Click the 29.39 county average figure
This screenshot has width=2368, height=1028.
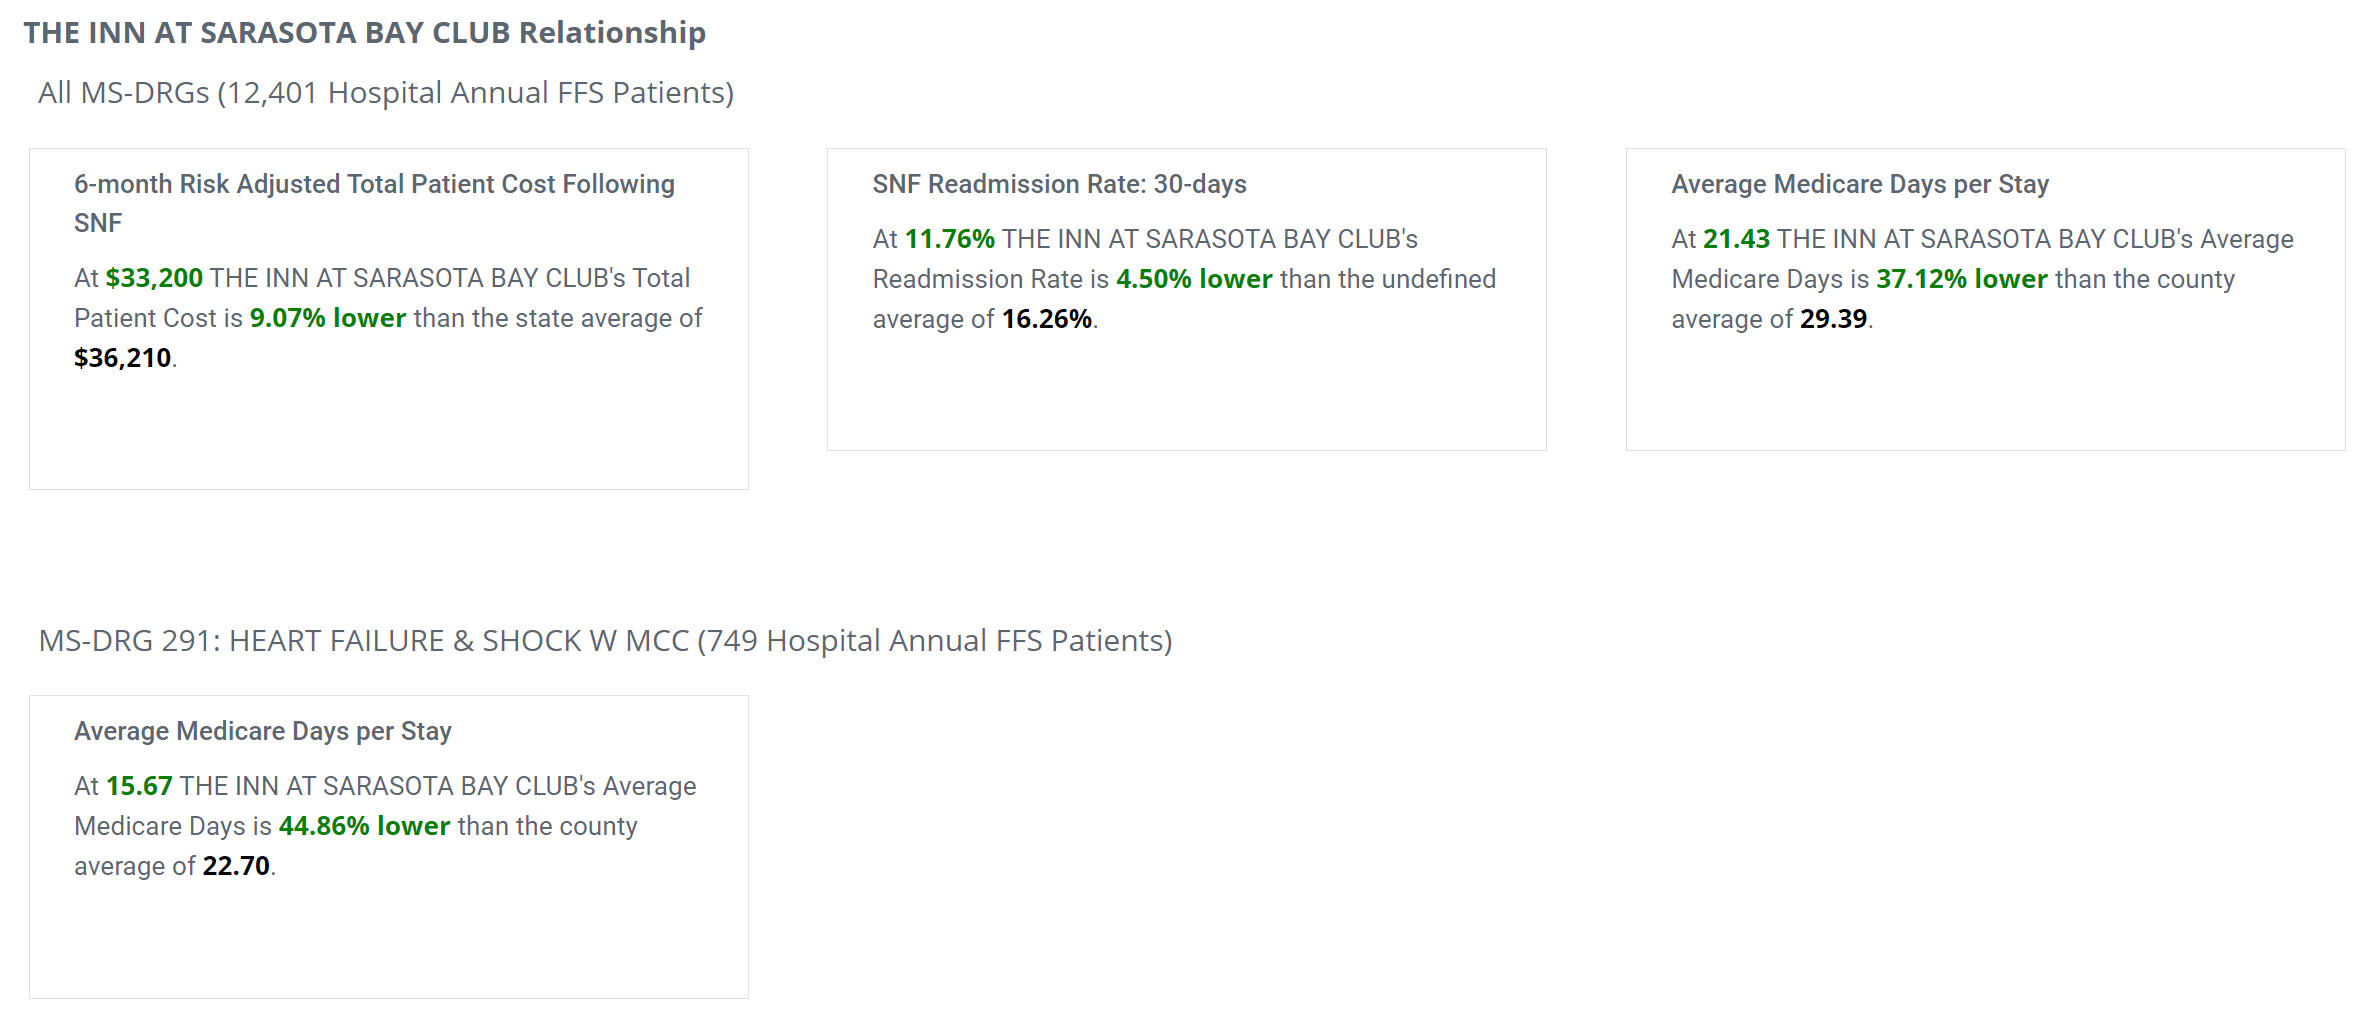click(1833, 319)
